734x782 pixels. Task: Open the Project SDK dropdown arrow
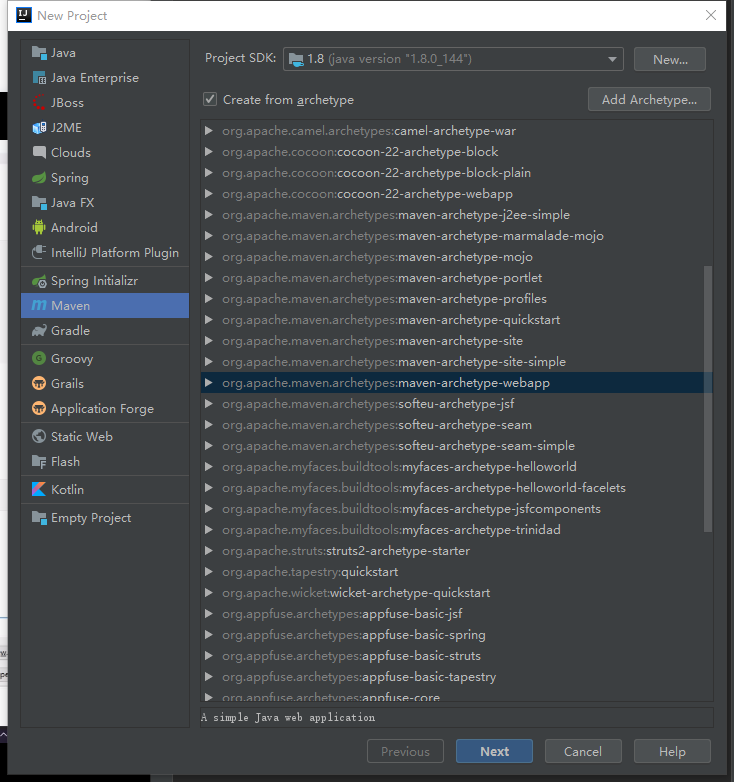612,59
